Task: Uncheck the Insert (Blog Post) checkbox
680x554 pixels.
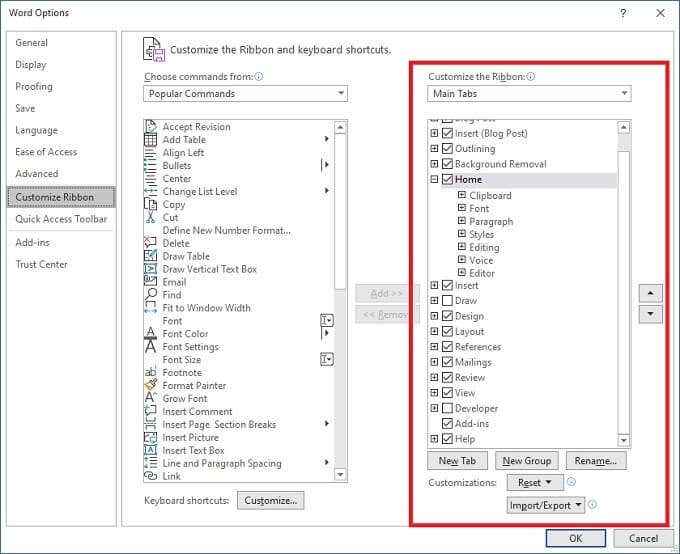Action: (x=447, y=133)
